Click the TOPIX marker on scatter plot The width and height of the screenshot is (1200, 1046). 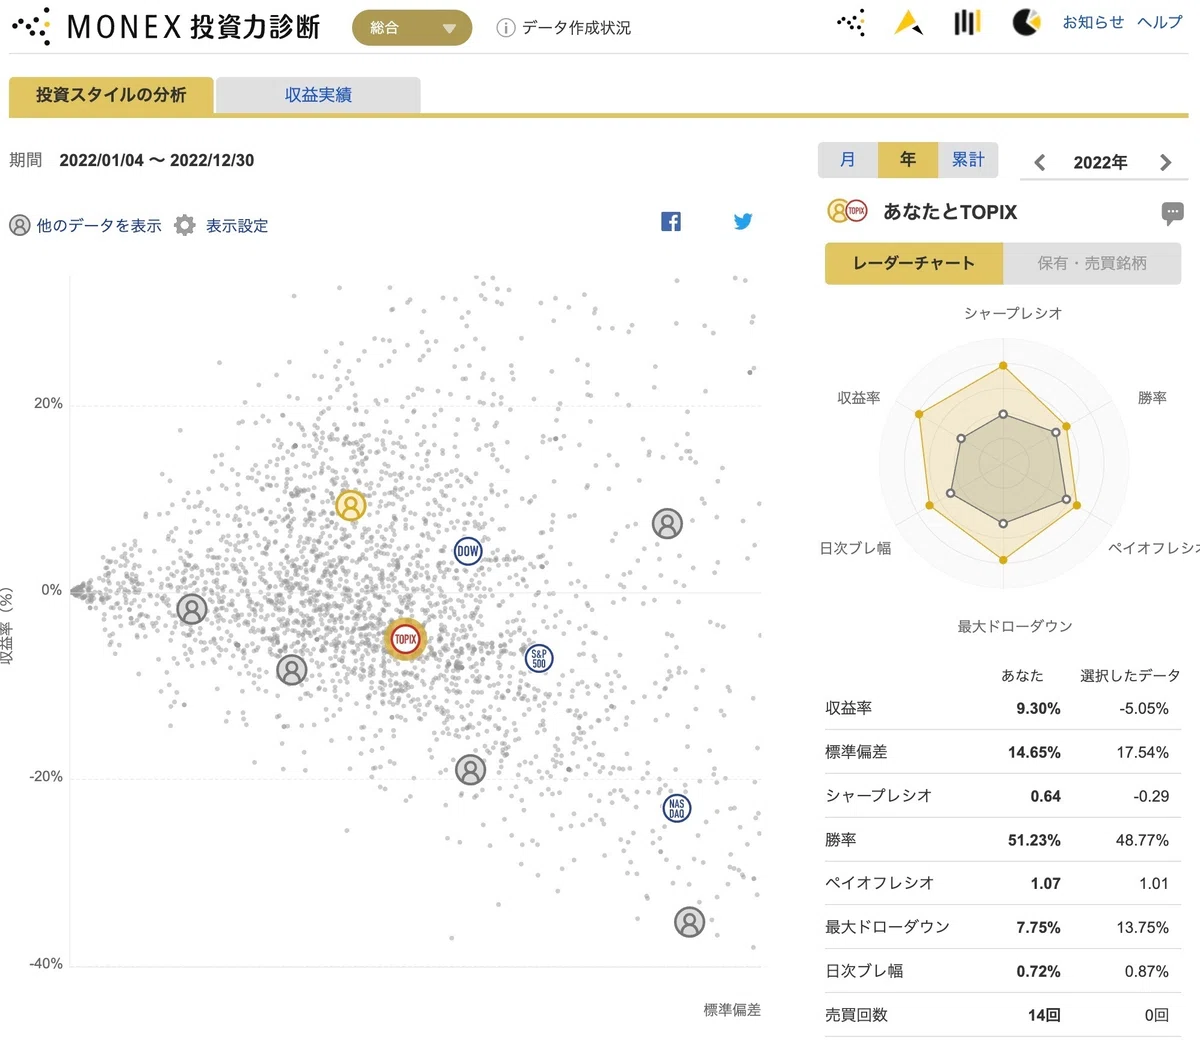(x=405, y=639)
